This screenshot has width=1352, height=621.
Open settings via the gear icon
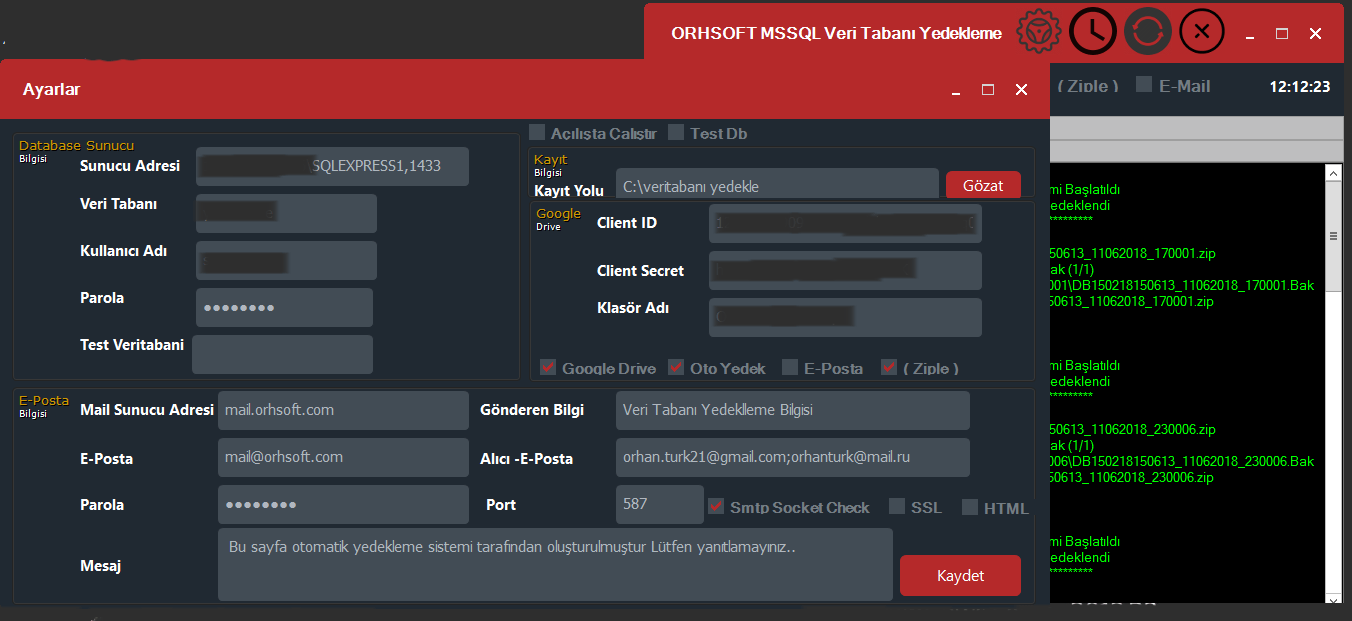1040,32
